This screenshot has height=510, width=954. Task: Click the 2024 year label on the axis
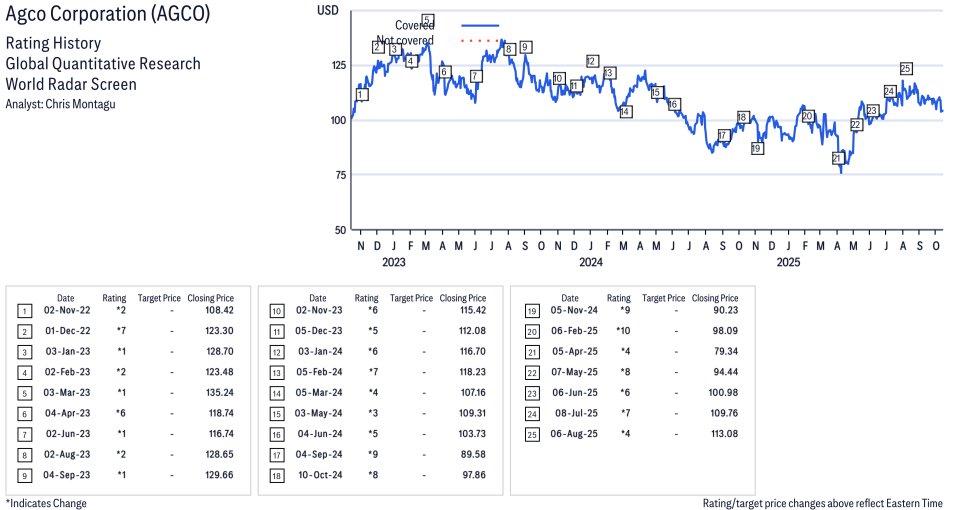pyautogui.click(x=591, y=263)
